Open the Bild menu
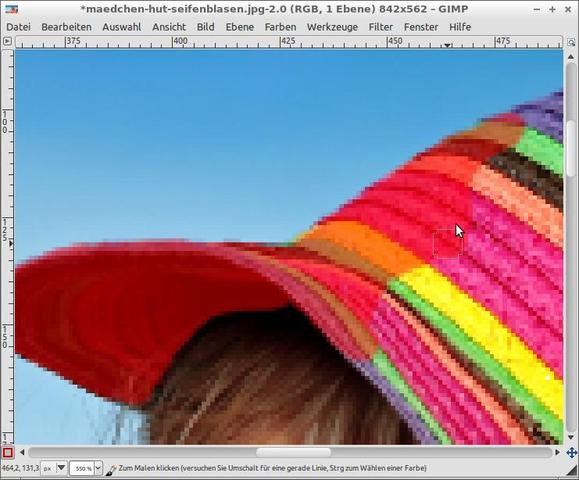Viewport: 579px width, 480px height. coord(205,27)
